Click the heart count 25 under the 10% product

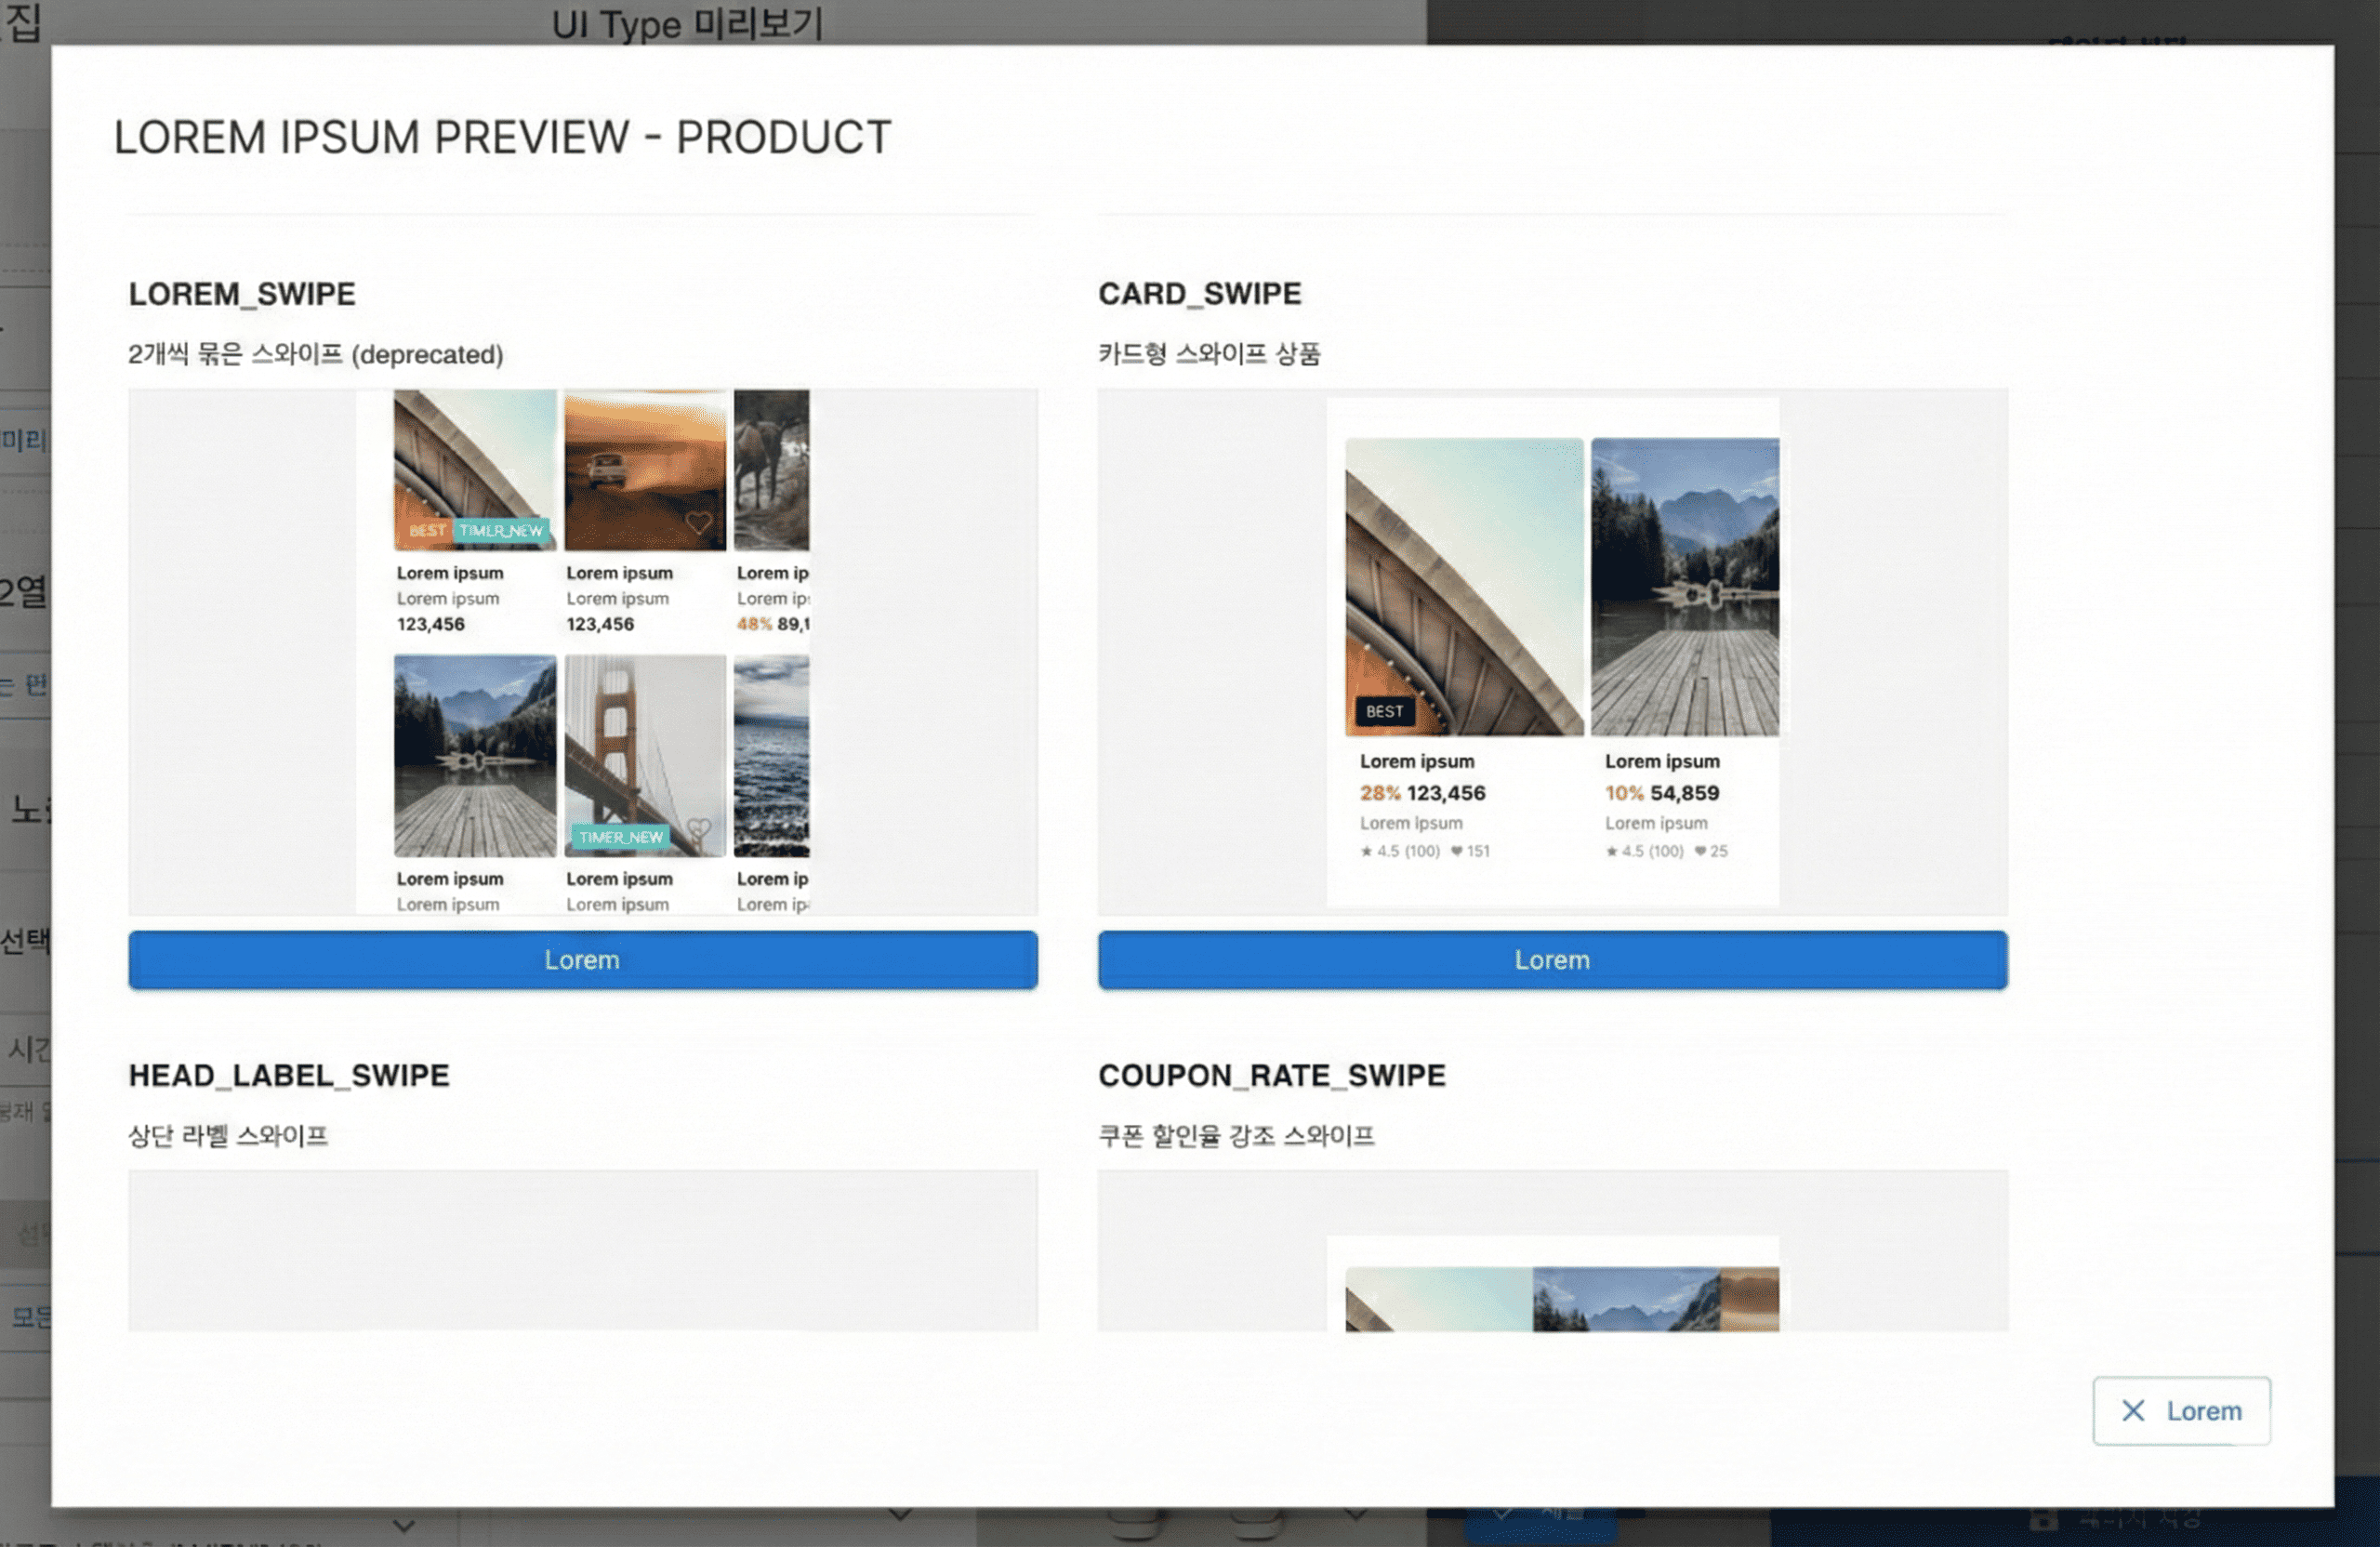click(x=1711, y=851)
